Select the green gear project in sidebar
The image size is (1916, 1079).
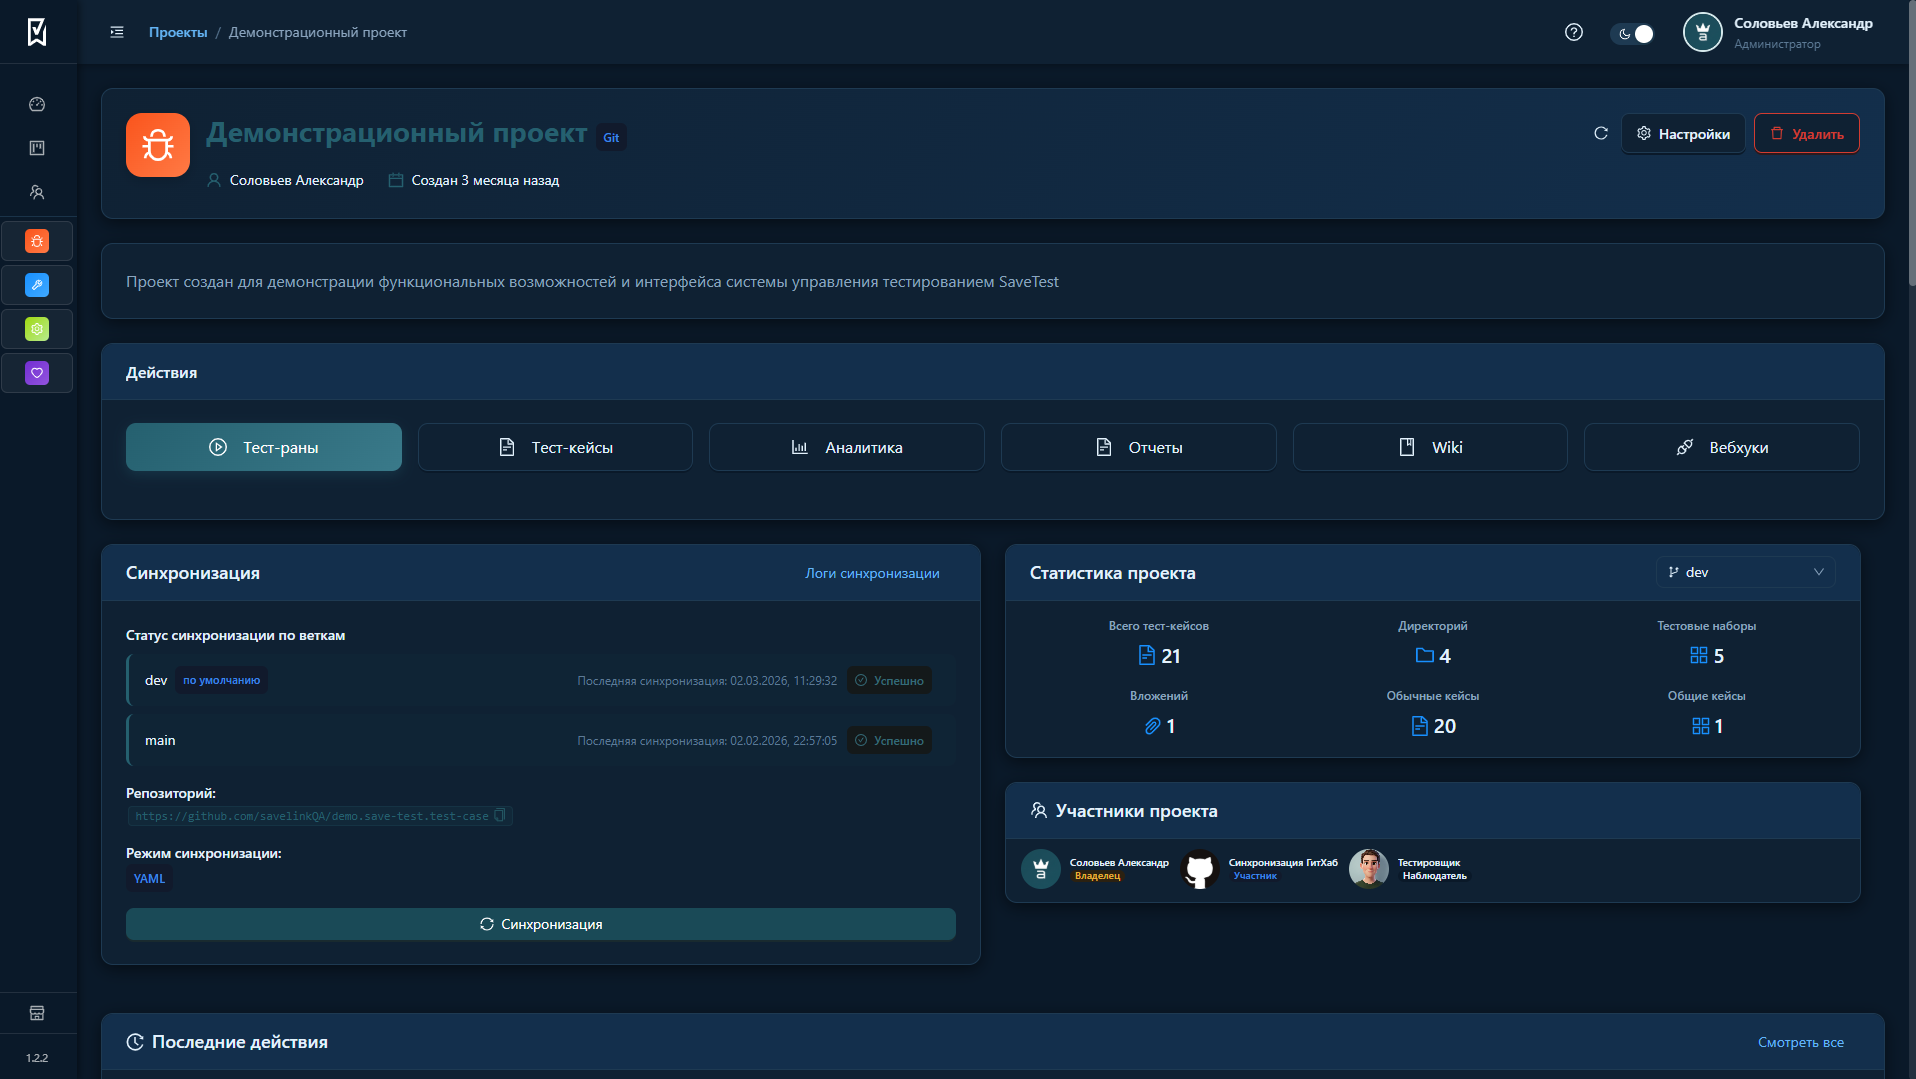37,329
